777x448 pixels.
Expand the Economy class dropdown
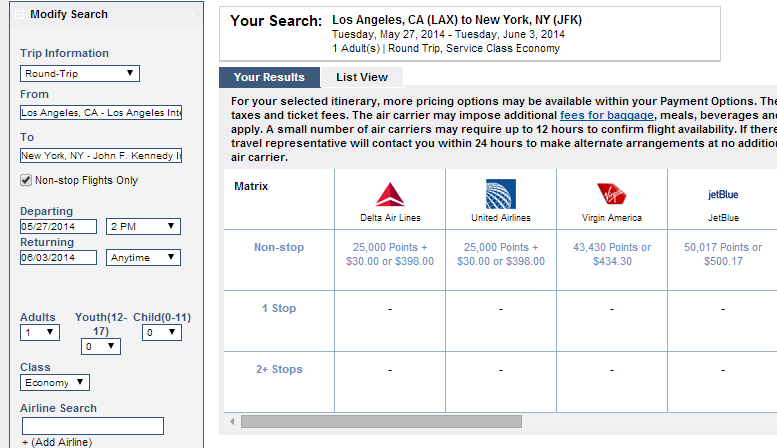pyautogui.click(x=55, y=383)
